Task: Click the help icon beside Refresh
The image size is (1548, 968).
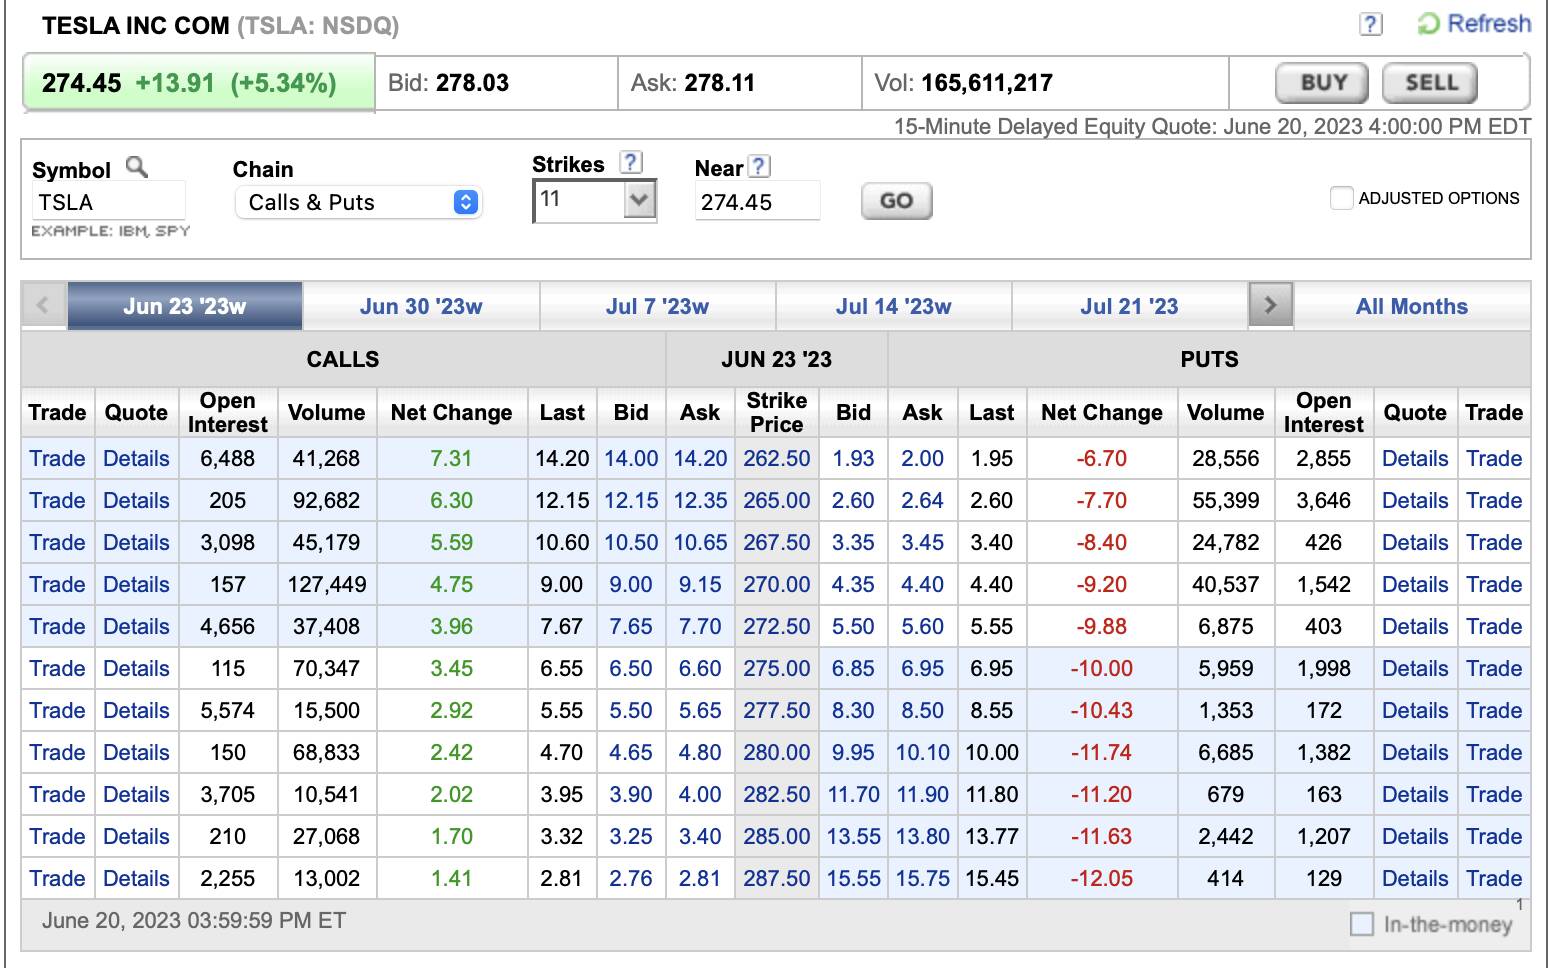Action: coord(1371,24)
